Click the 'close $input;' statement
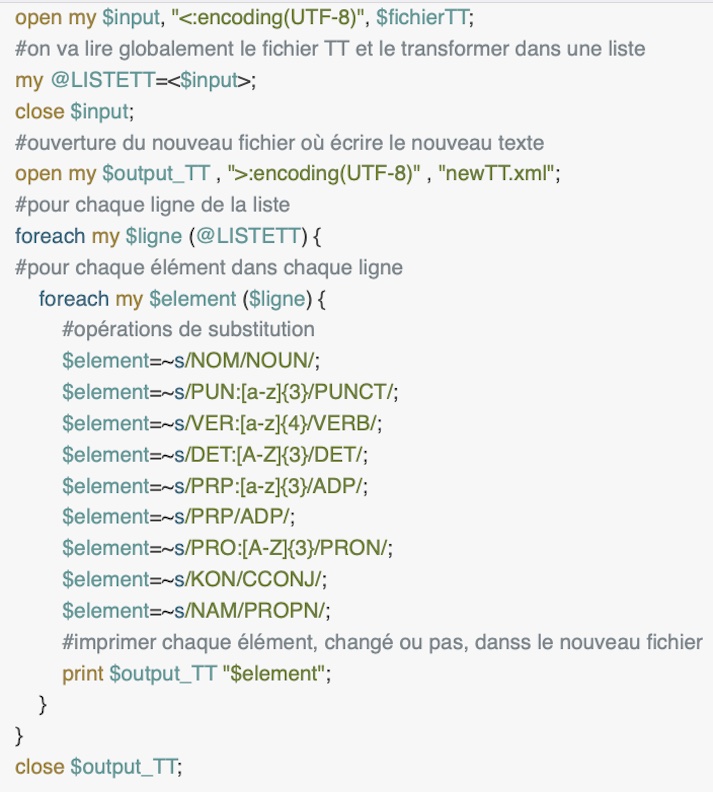This screenshot has height=792, width=713. pyautogui.click(x=75, y=112)
